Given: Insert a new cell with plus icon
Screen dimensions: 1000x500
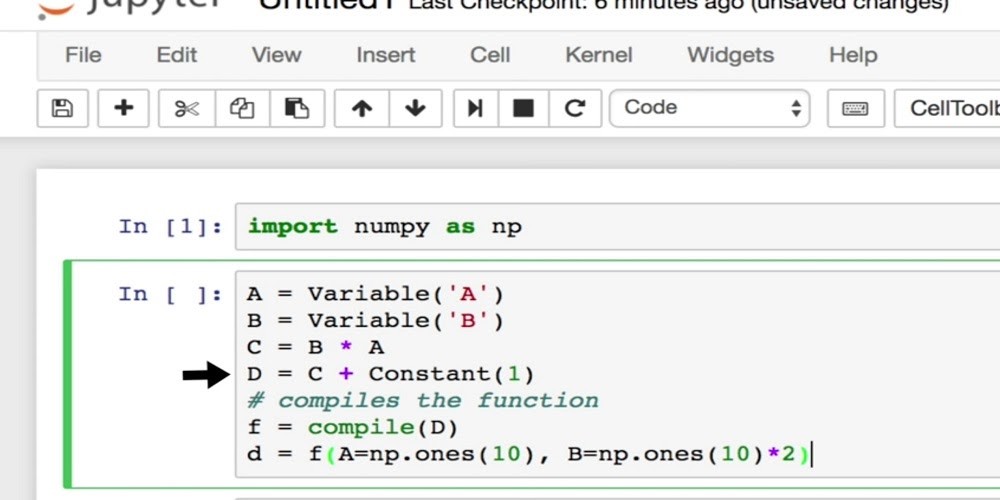Looking at the screenshot, I should [x=124, y=108].
